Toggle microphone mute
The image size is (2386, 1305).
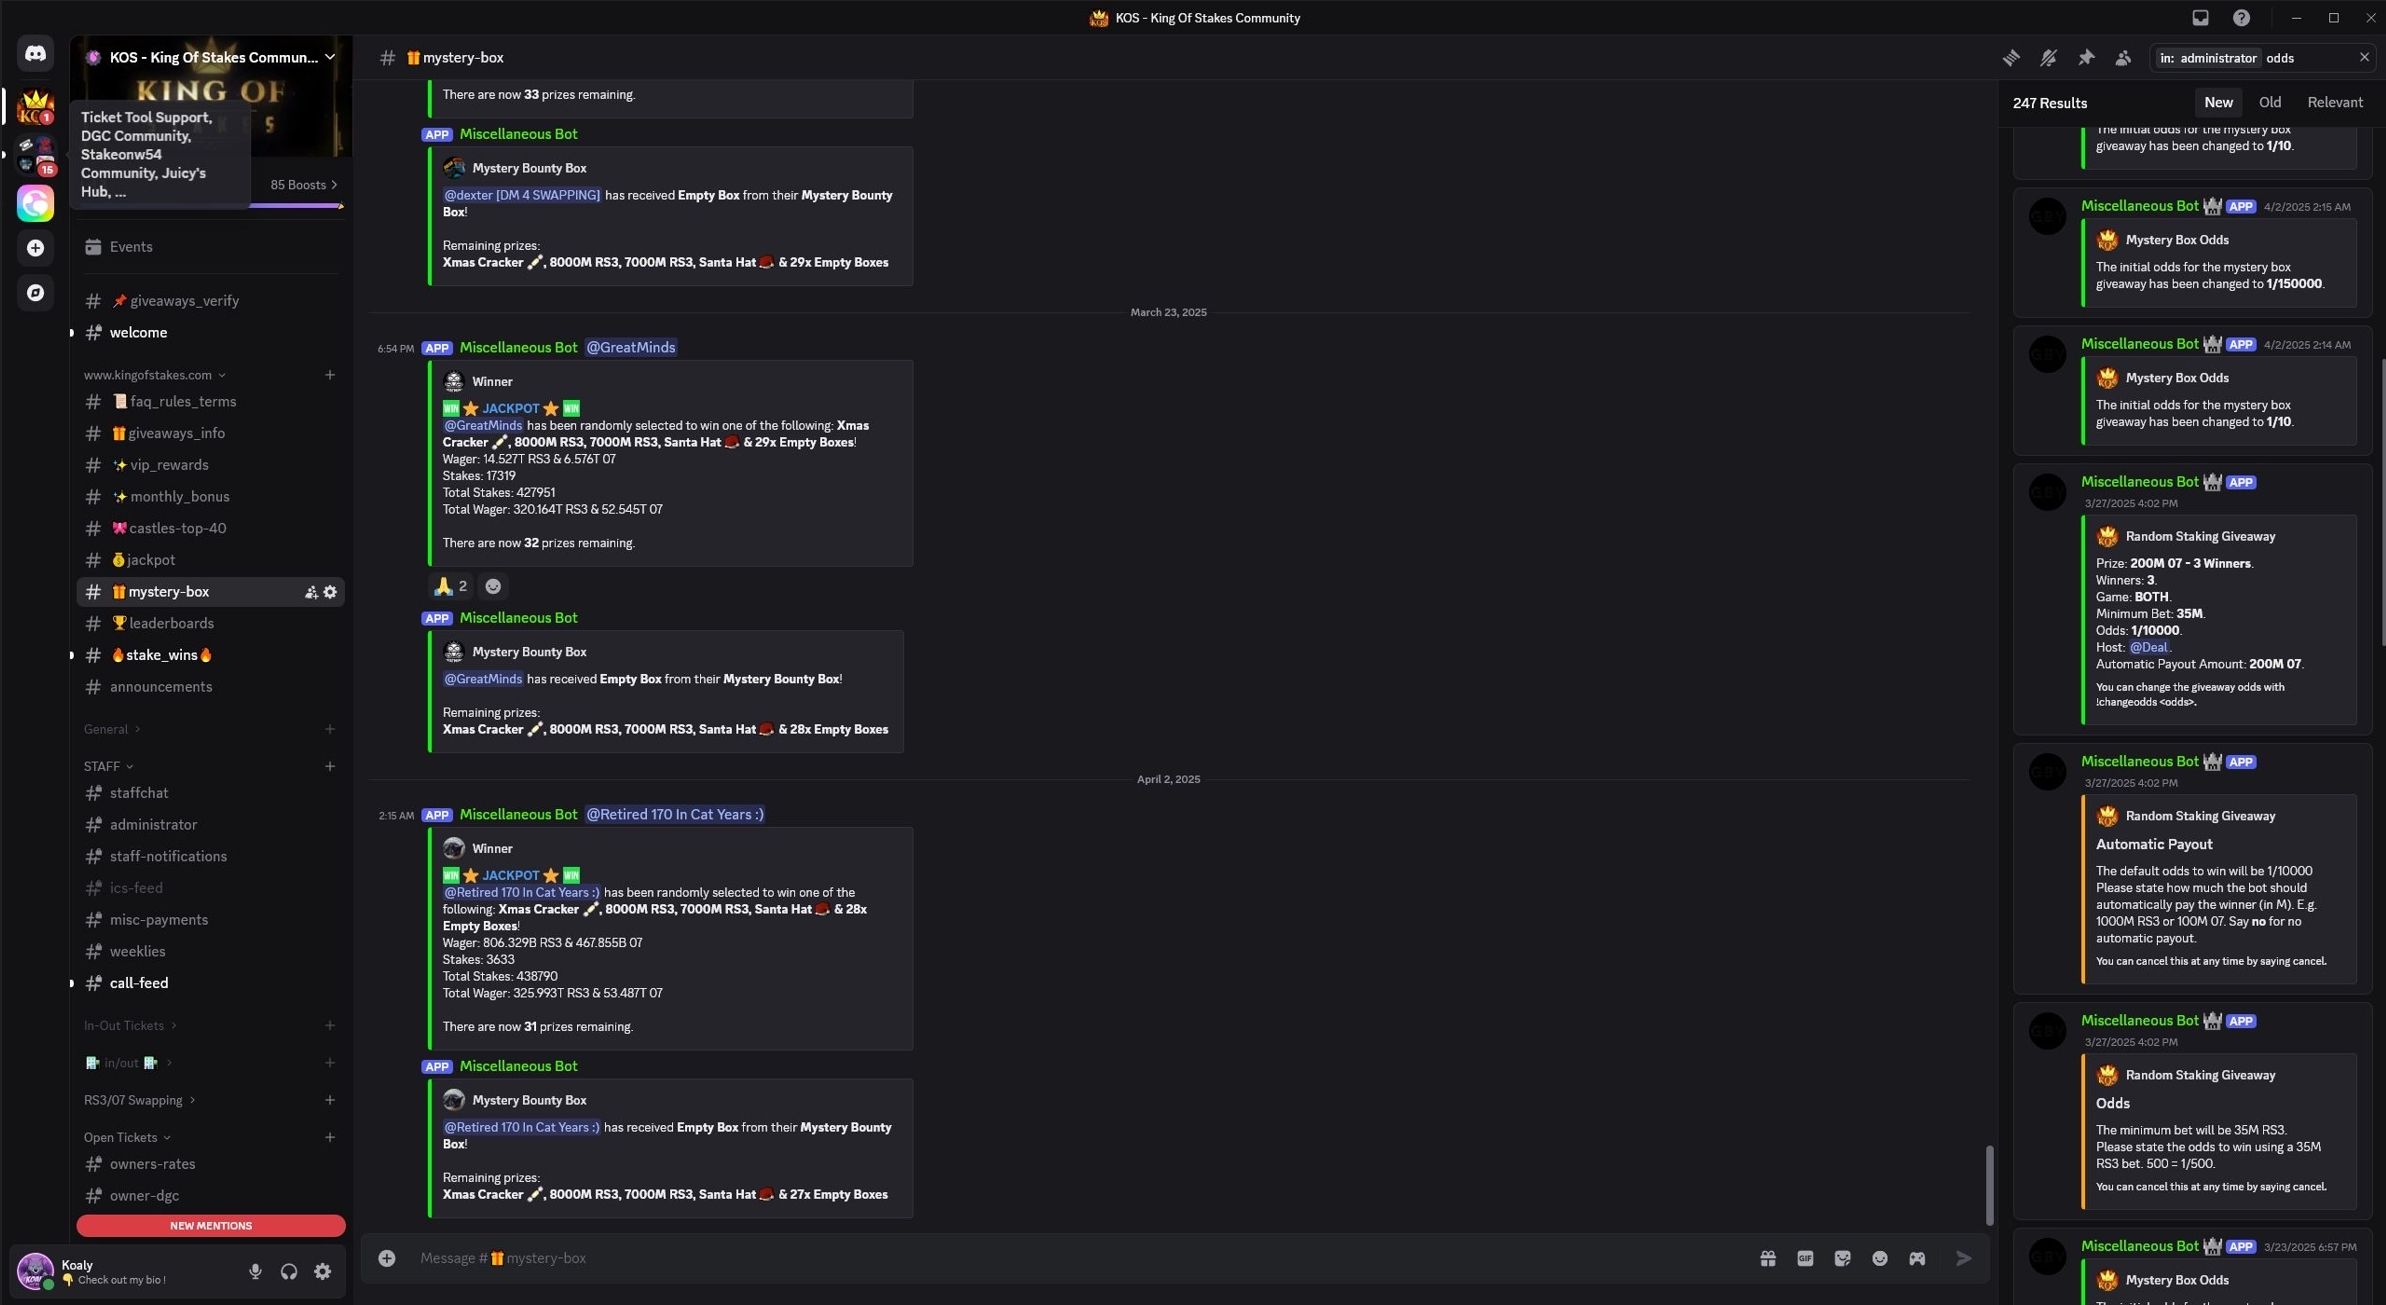tap(255, 1271)
